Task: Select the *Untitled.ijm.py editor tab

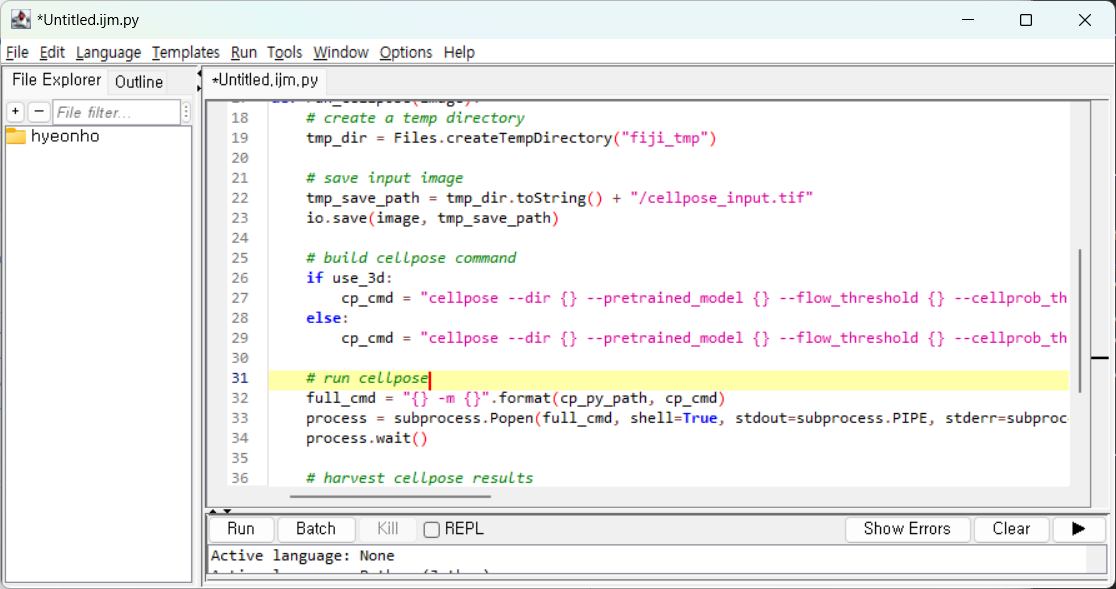Action: 265,80
